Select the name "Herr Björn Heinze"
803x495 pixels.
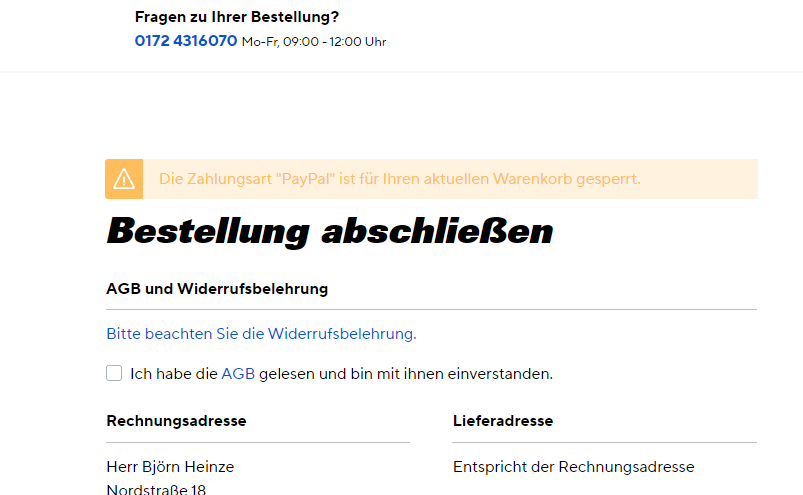[x=170, y=467]
